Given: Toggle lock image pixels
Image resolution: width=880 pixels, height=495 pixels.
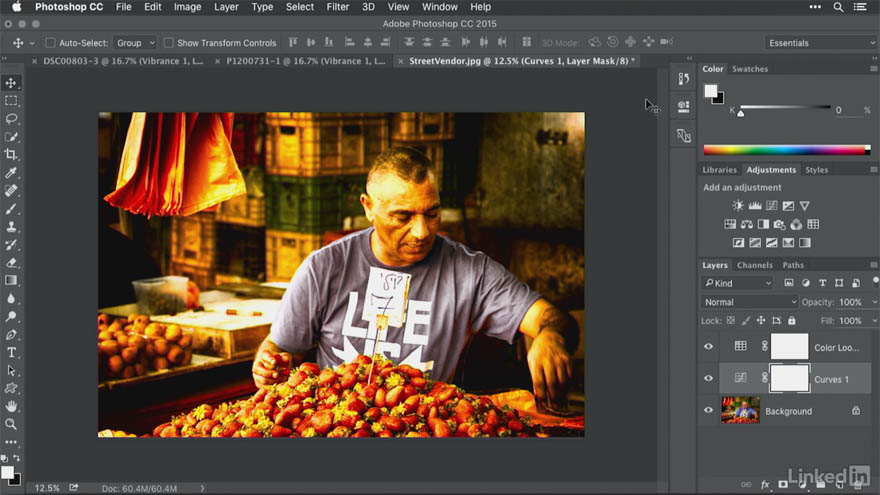Looking at the screenshot, I should pyautogui.click(x=746, y=320).
